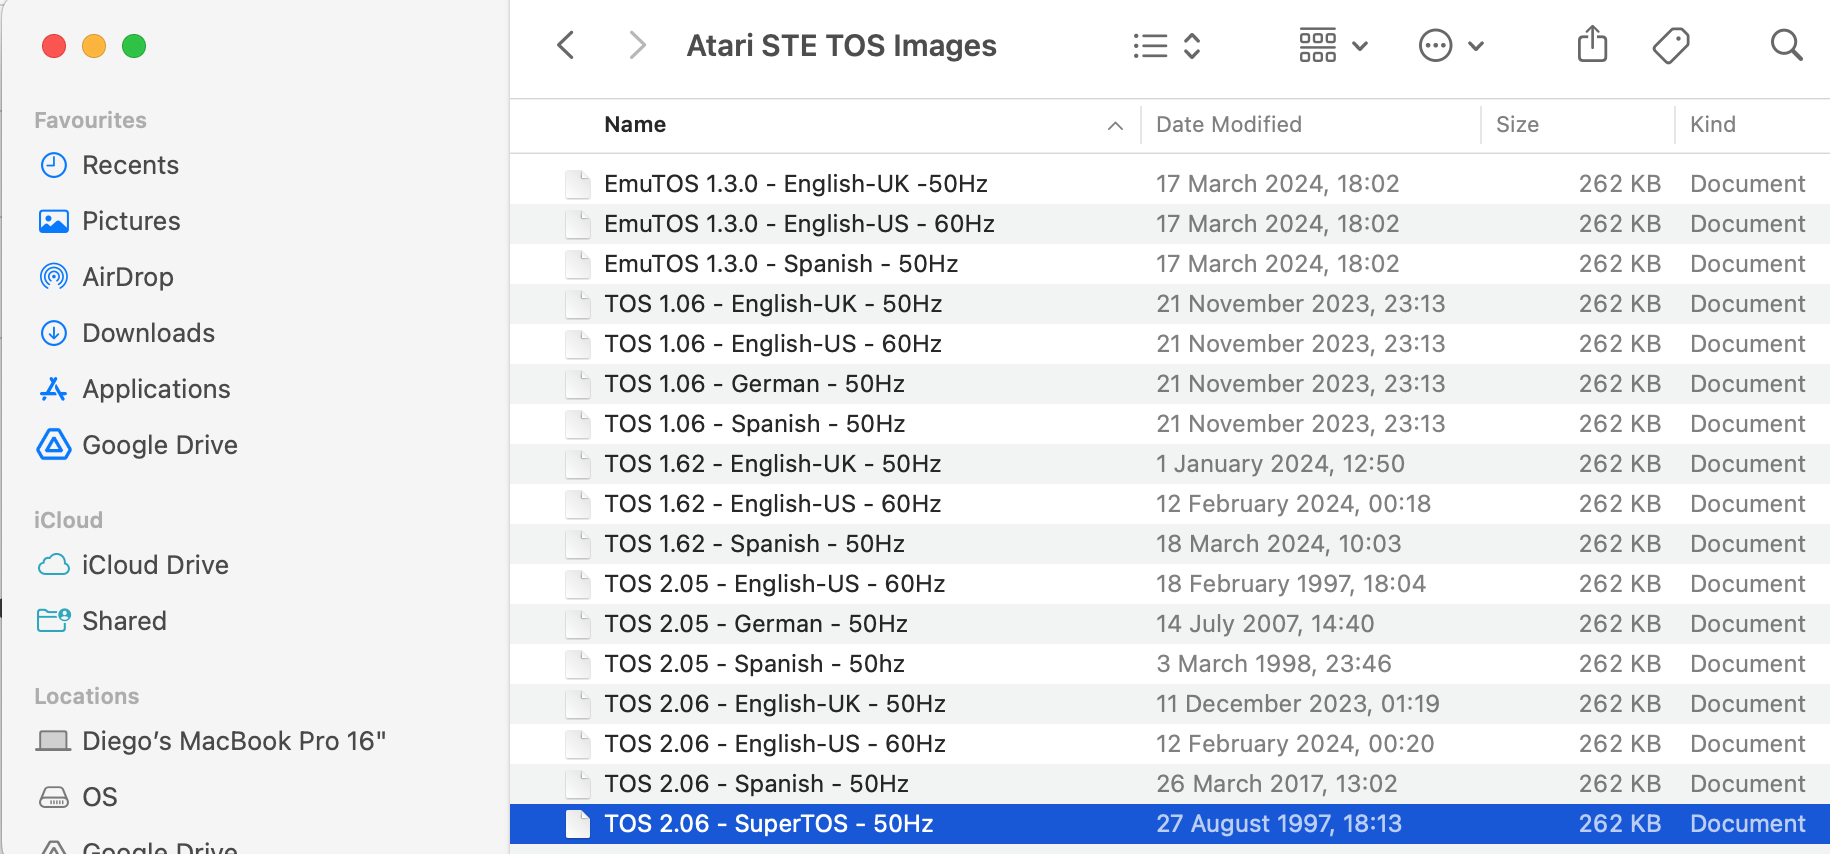Click the Tags icon in toolbar
Image resolution: width=1830 pixels, height=854 pixels.
click(1670, 45)
